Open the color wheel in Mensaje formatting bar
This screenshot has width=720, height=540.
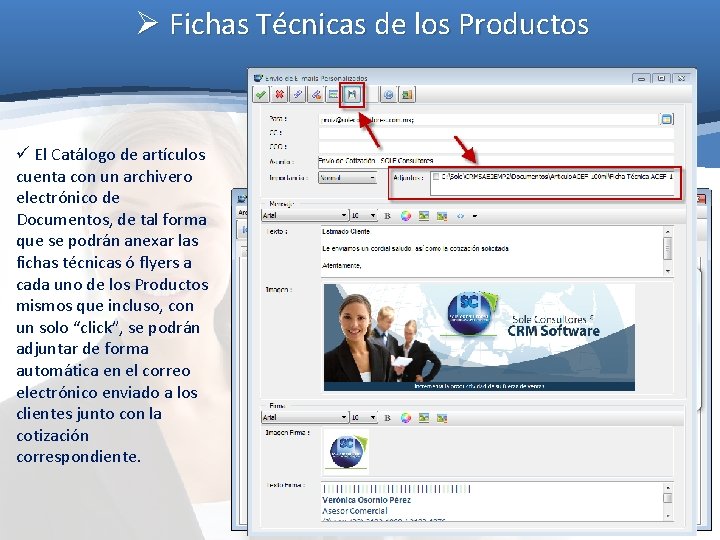(405, 216)
